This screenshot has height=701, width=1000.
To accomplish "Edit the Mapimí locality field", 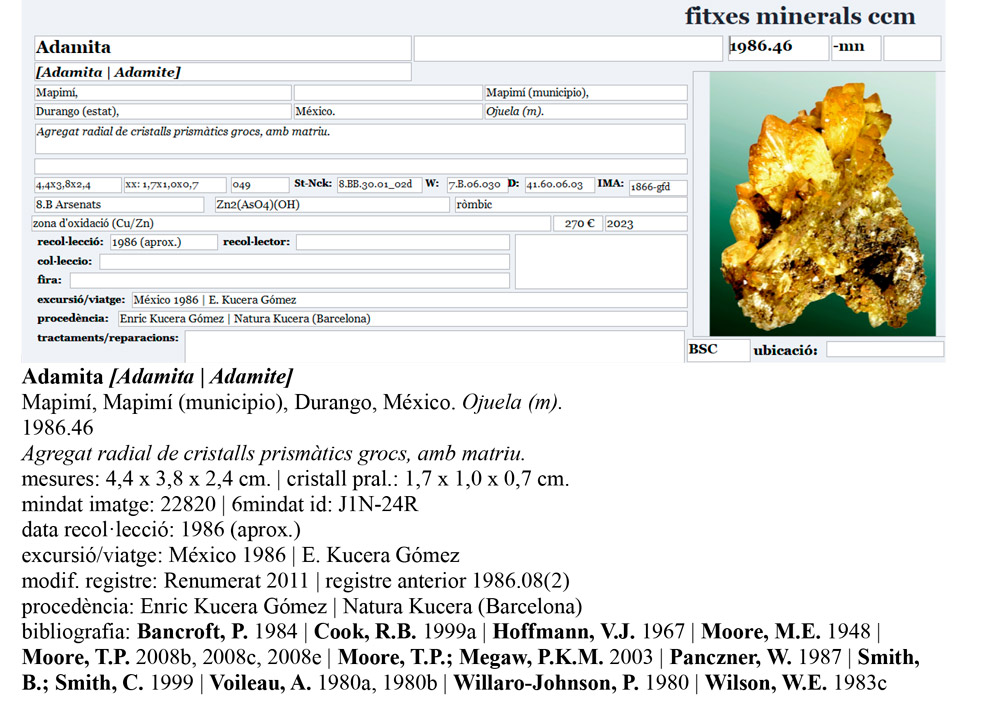I will 160,92.
